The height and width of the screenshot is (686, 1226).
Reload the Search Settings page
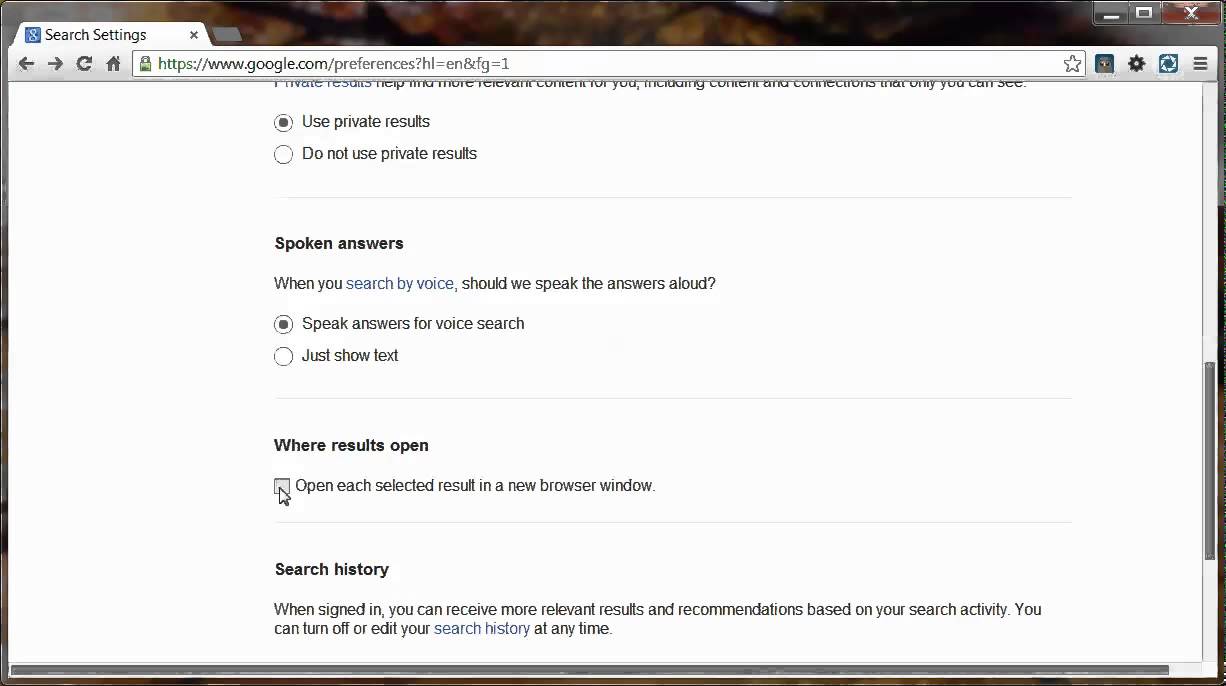[84, 64]
